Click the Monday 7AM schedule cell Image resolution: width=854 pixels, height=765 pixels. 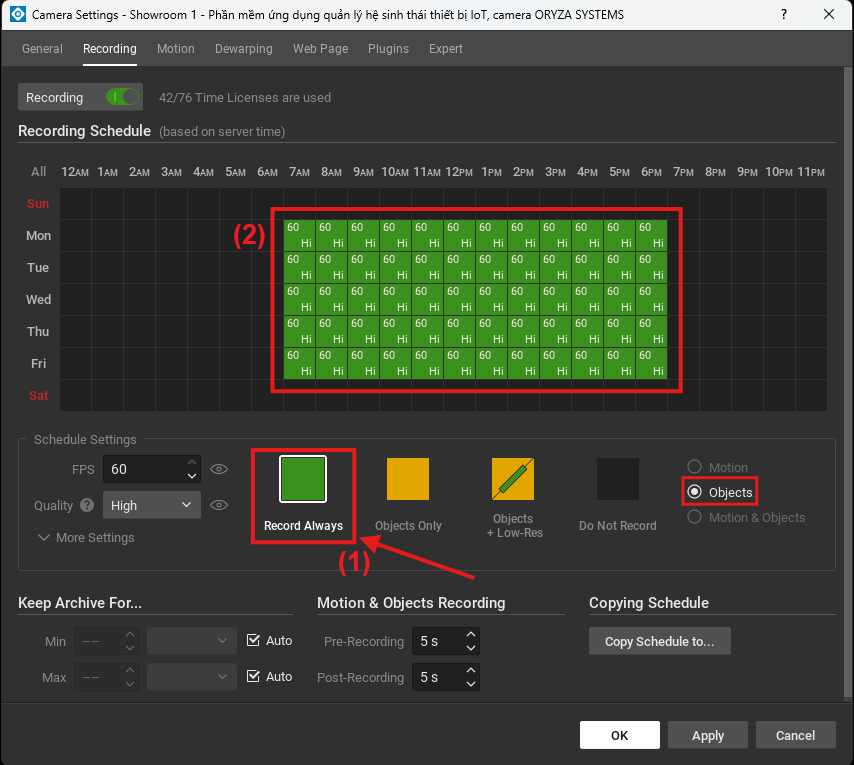click(300, 235)
